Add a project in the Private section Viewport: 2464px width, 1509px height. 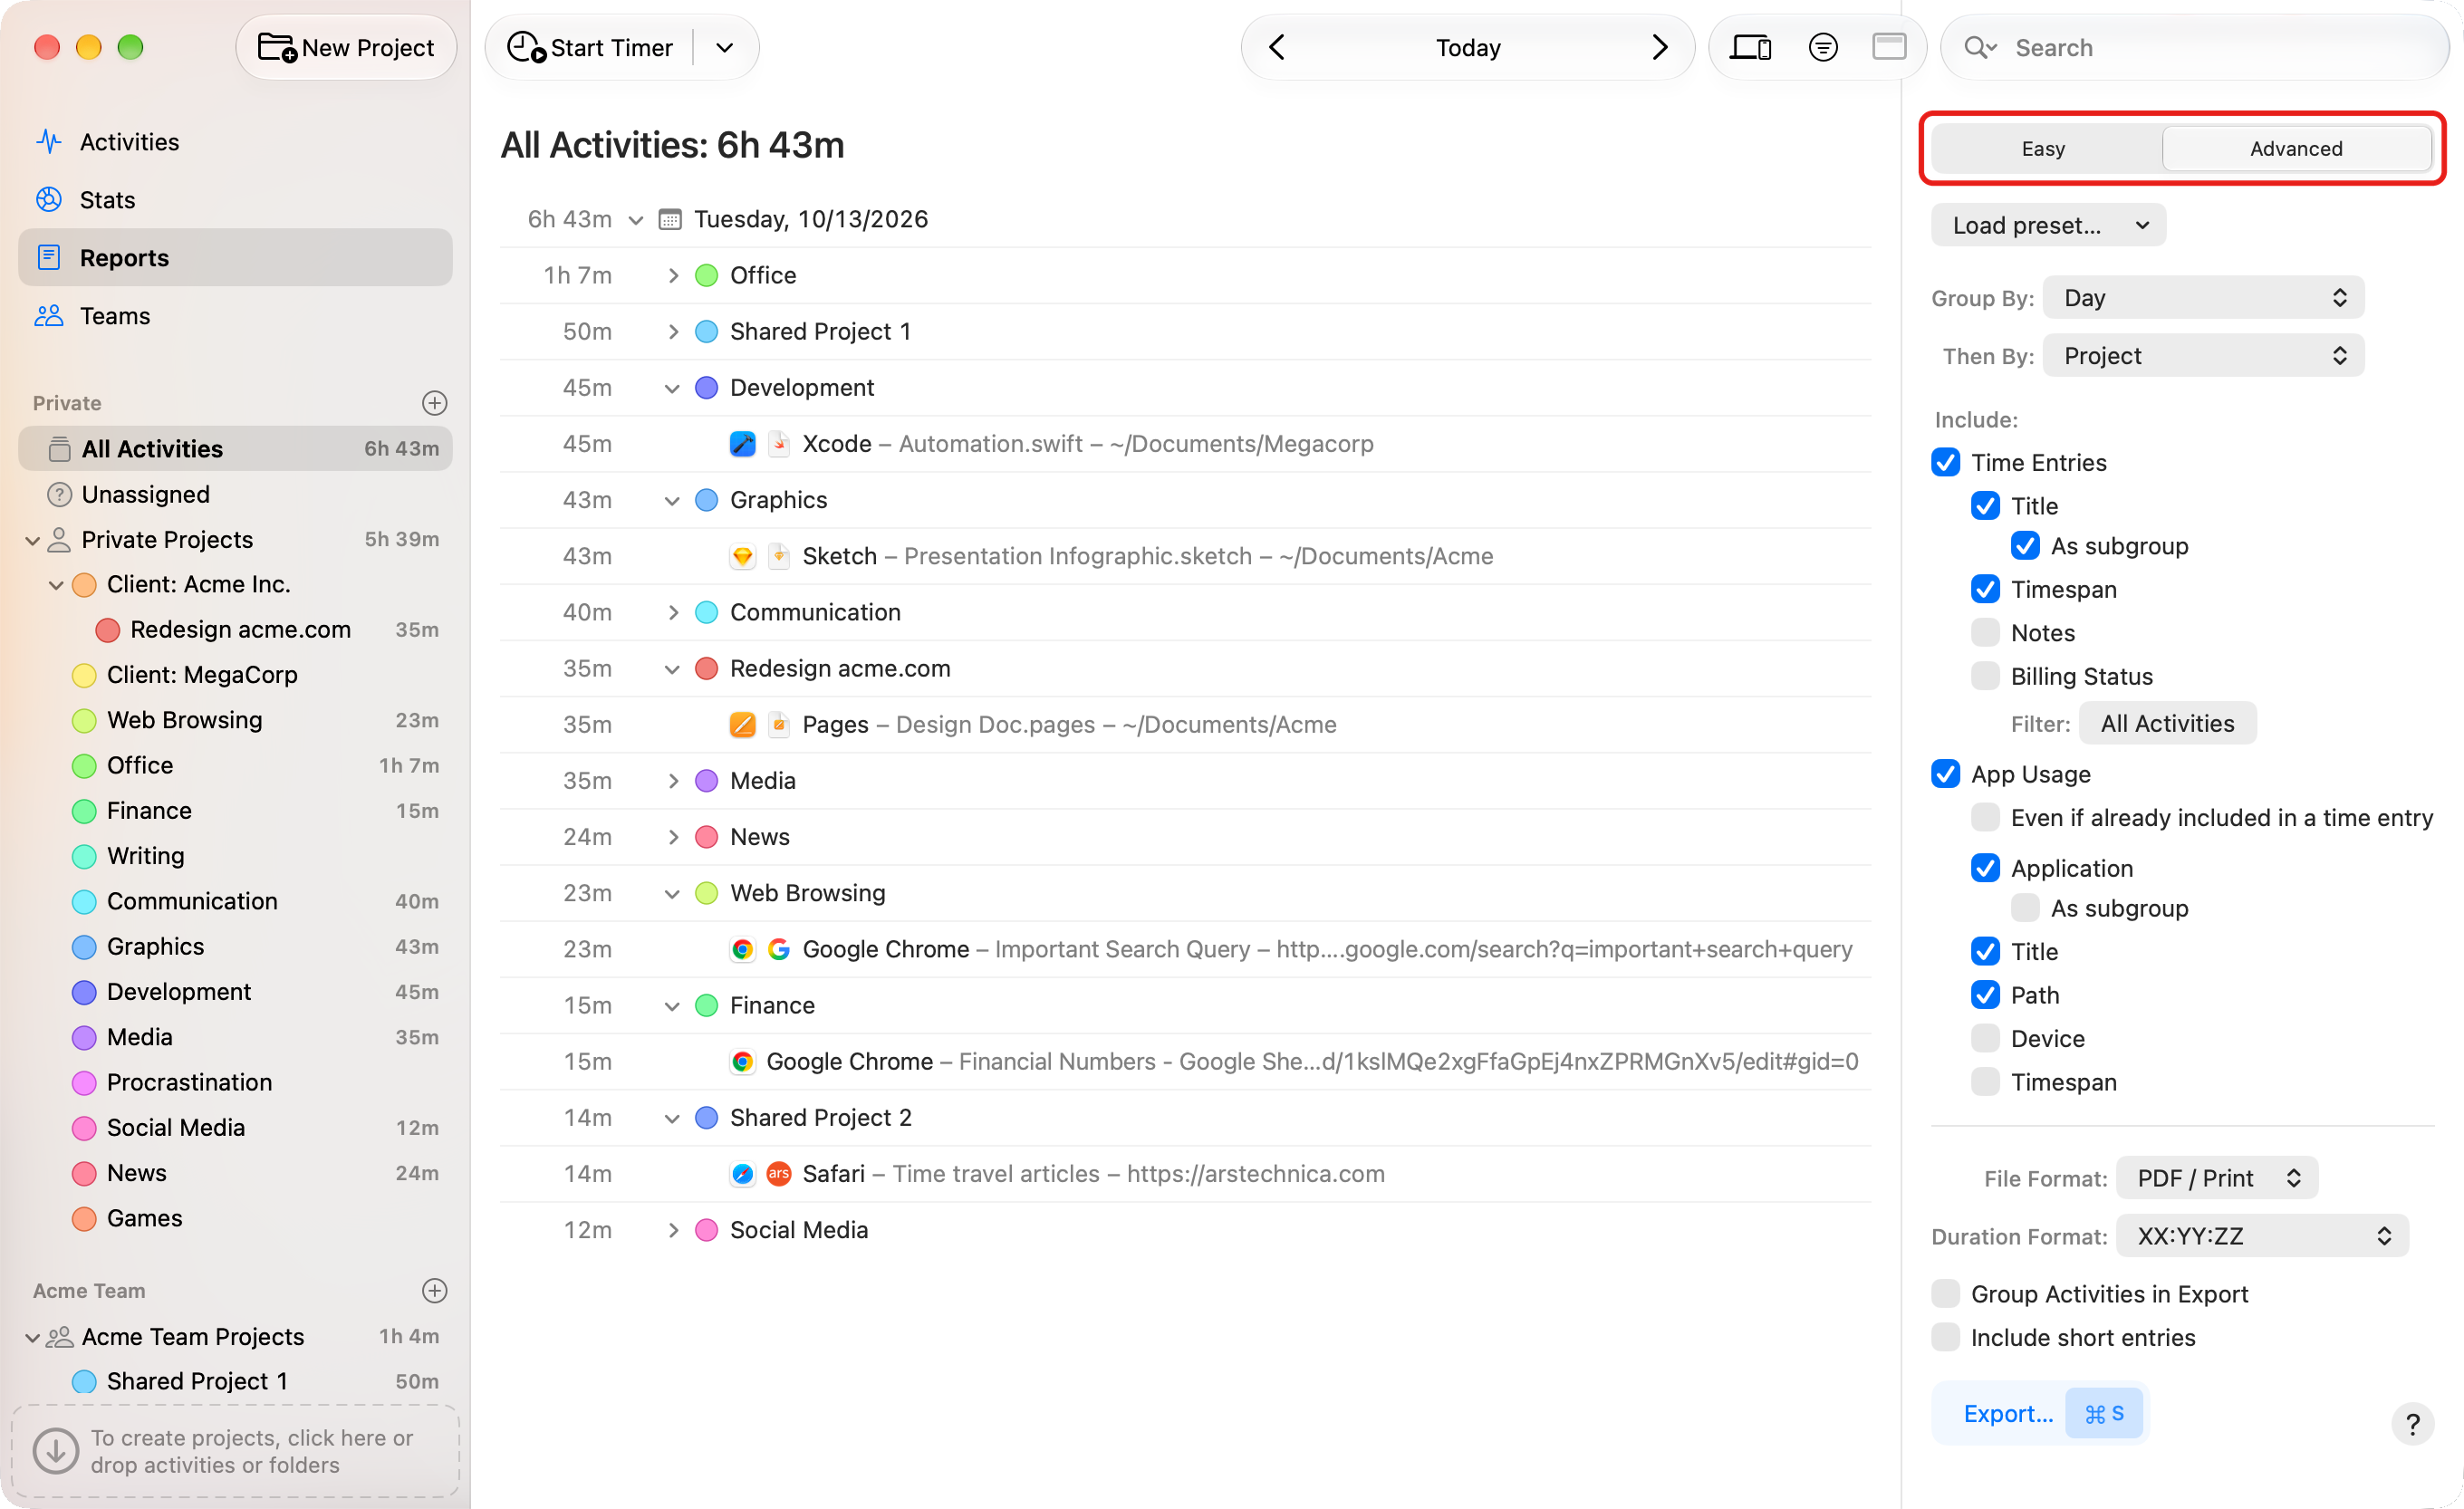434,402
